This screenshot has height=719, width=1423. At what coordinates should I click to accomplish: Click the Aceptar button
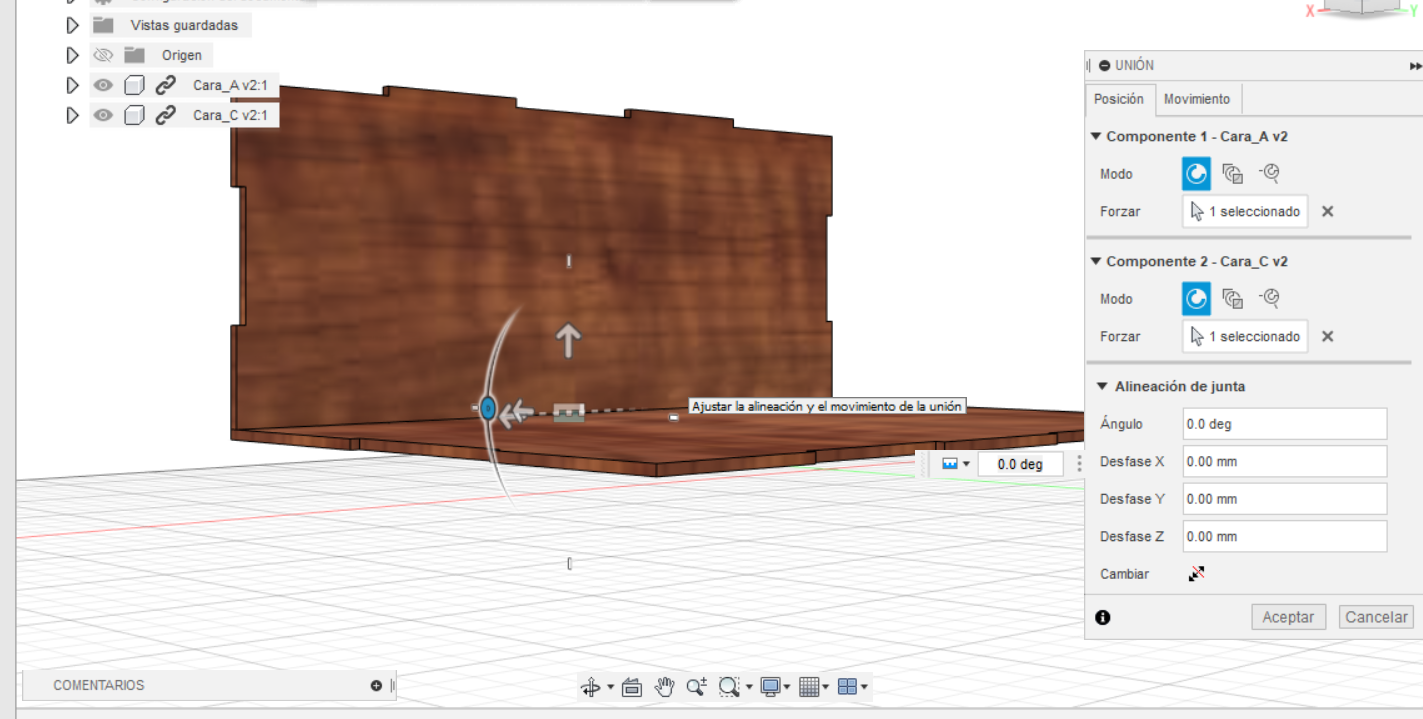[x=1288, y=617]
